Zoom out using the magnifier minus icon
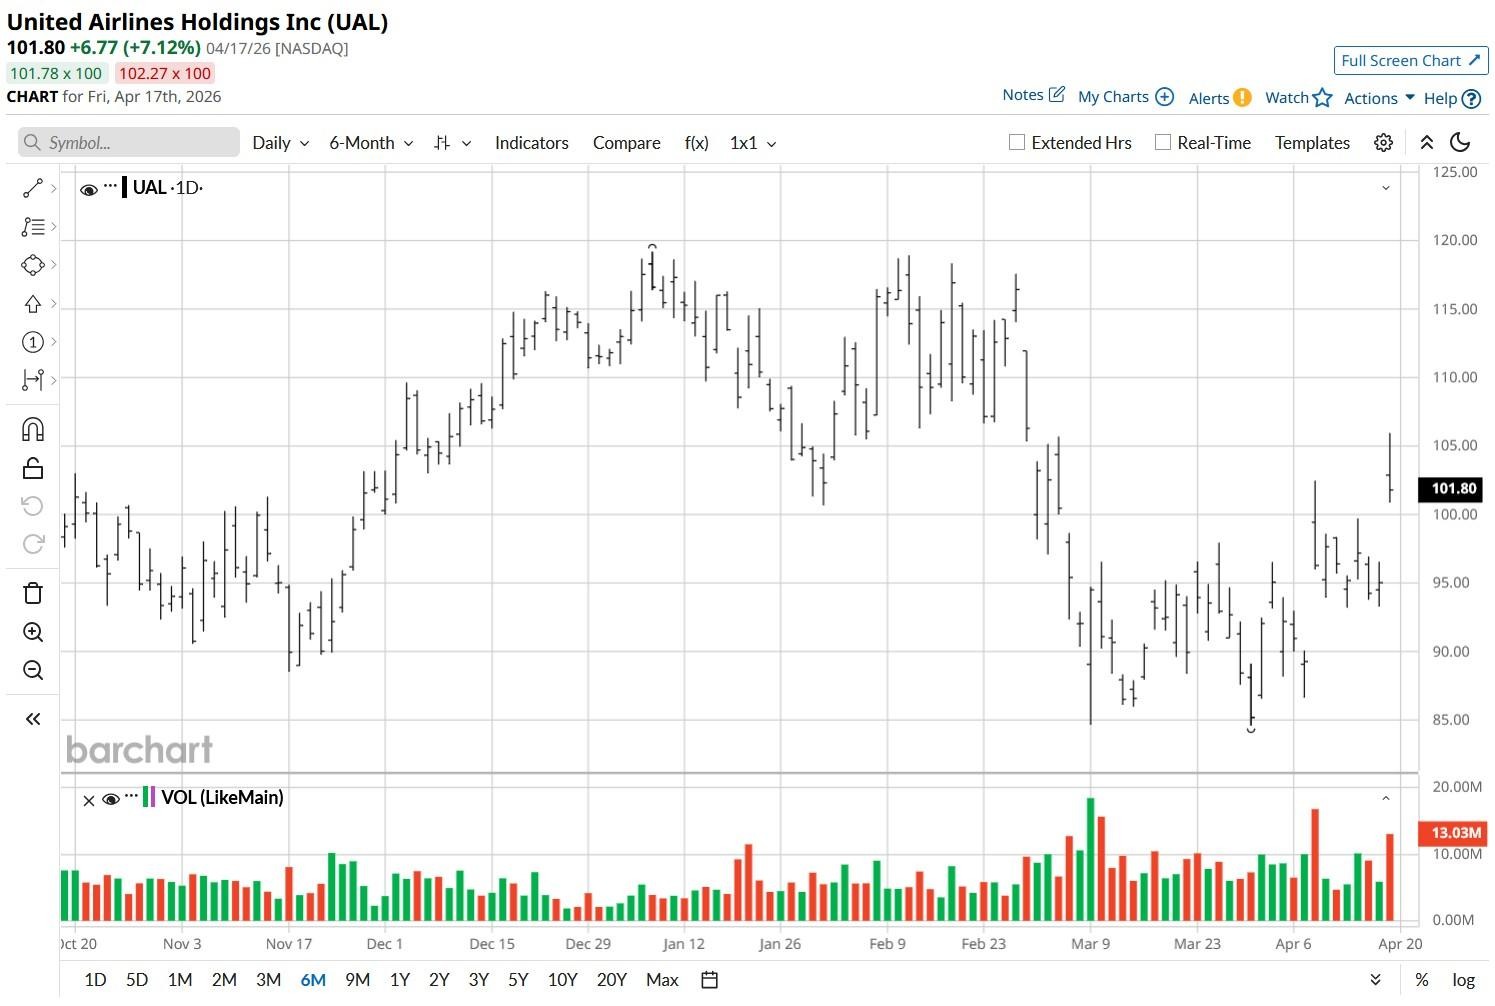The image size is (1495, 1006). [x=32, y=670]
